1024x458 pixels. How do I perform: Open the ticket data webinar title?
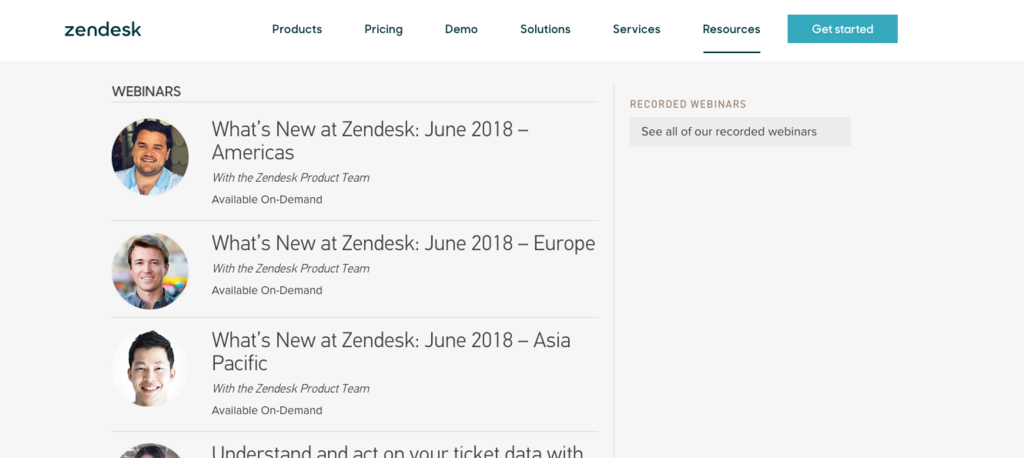click(397, 450)
